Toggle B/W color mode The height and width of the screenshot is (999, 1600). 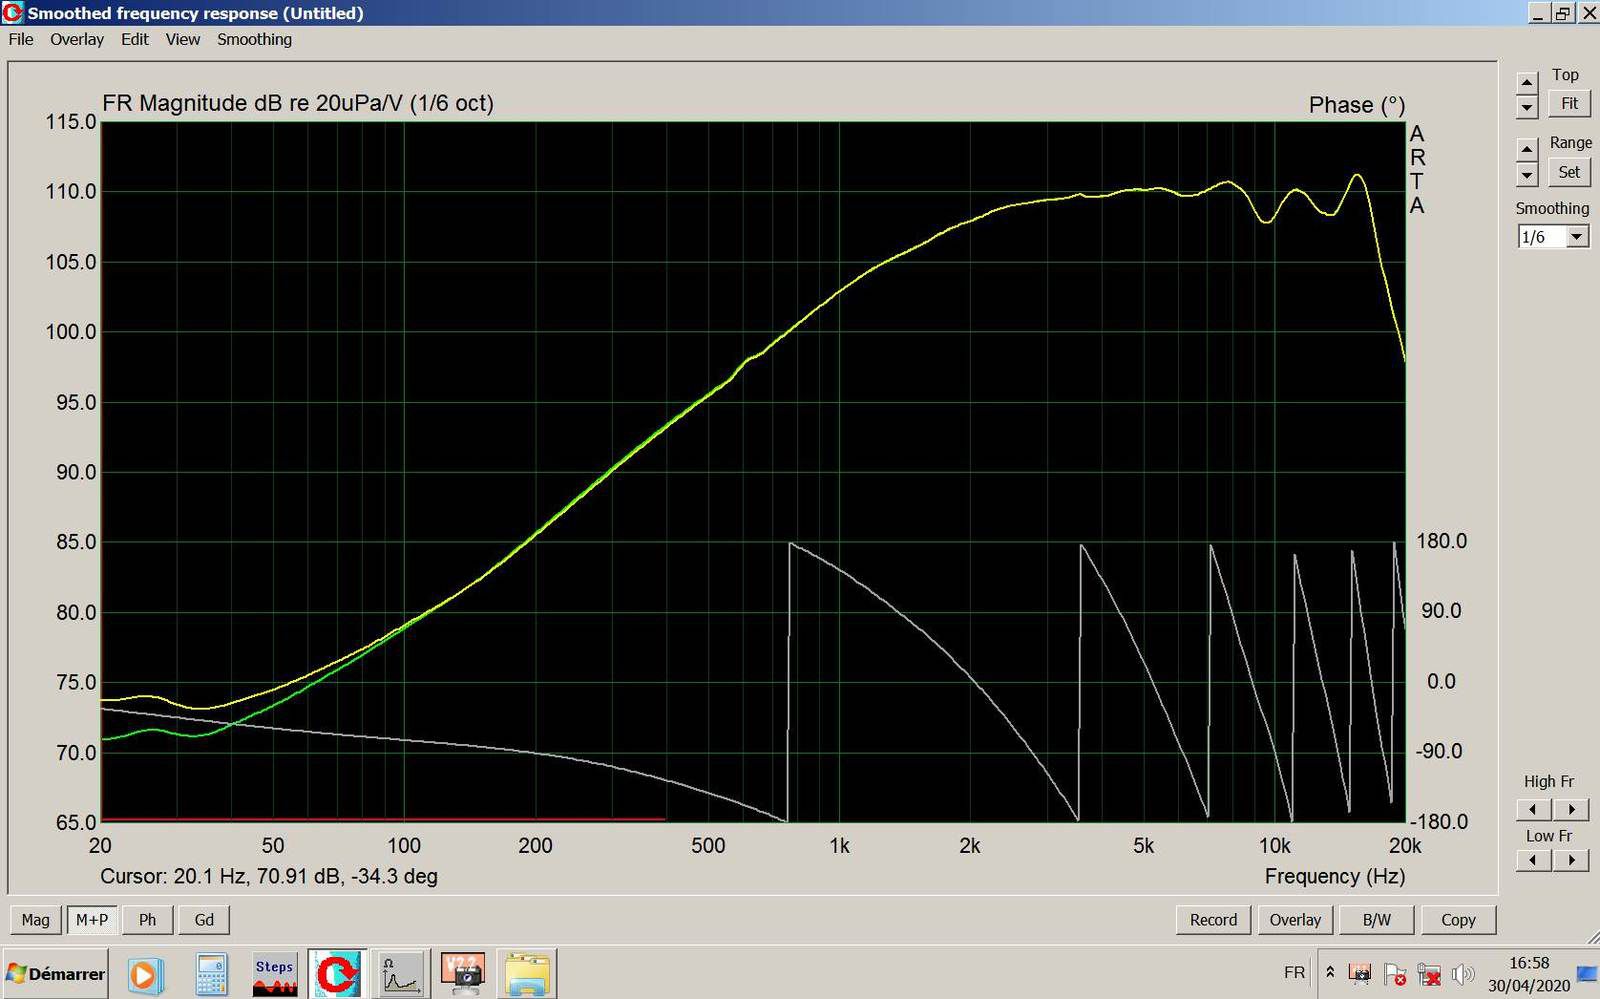(x=1377, y=919)
